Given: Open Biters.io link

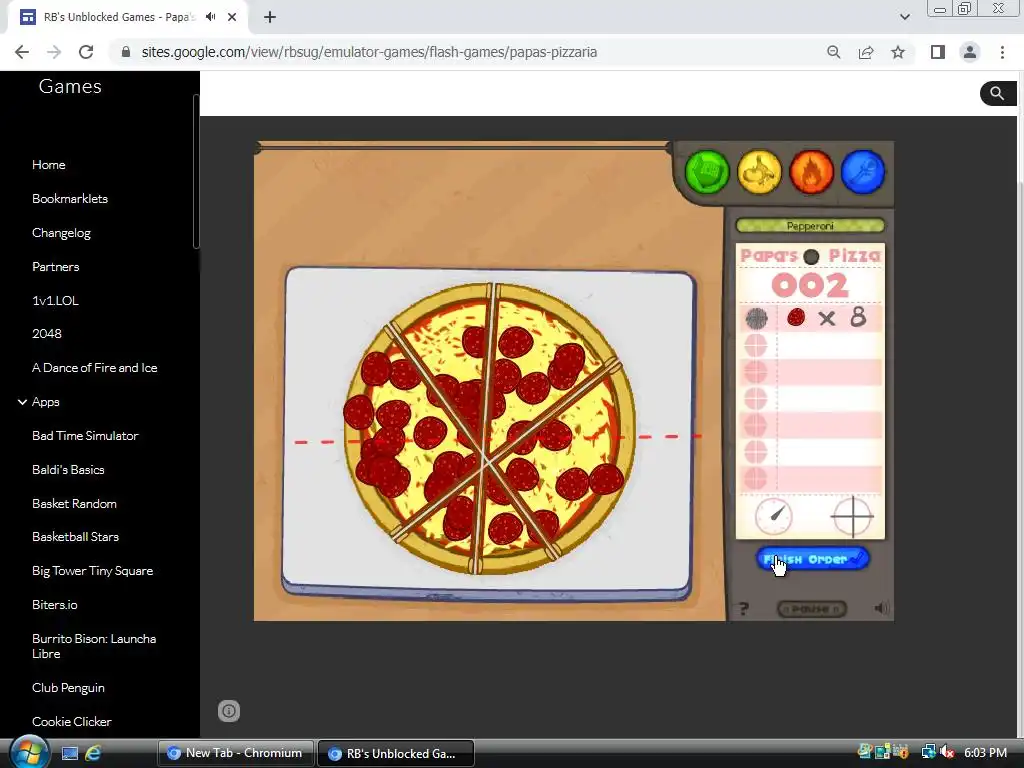Looking at the screenshot, I should point(54,605).
